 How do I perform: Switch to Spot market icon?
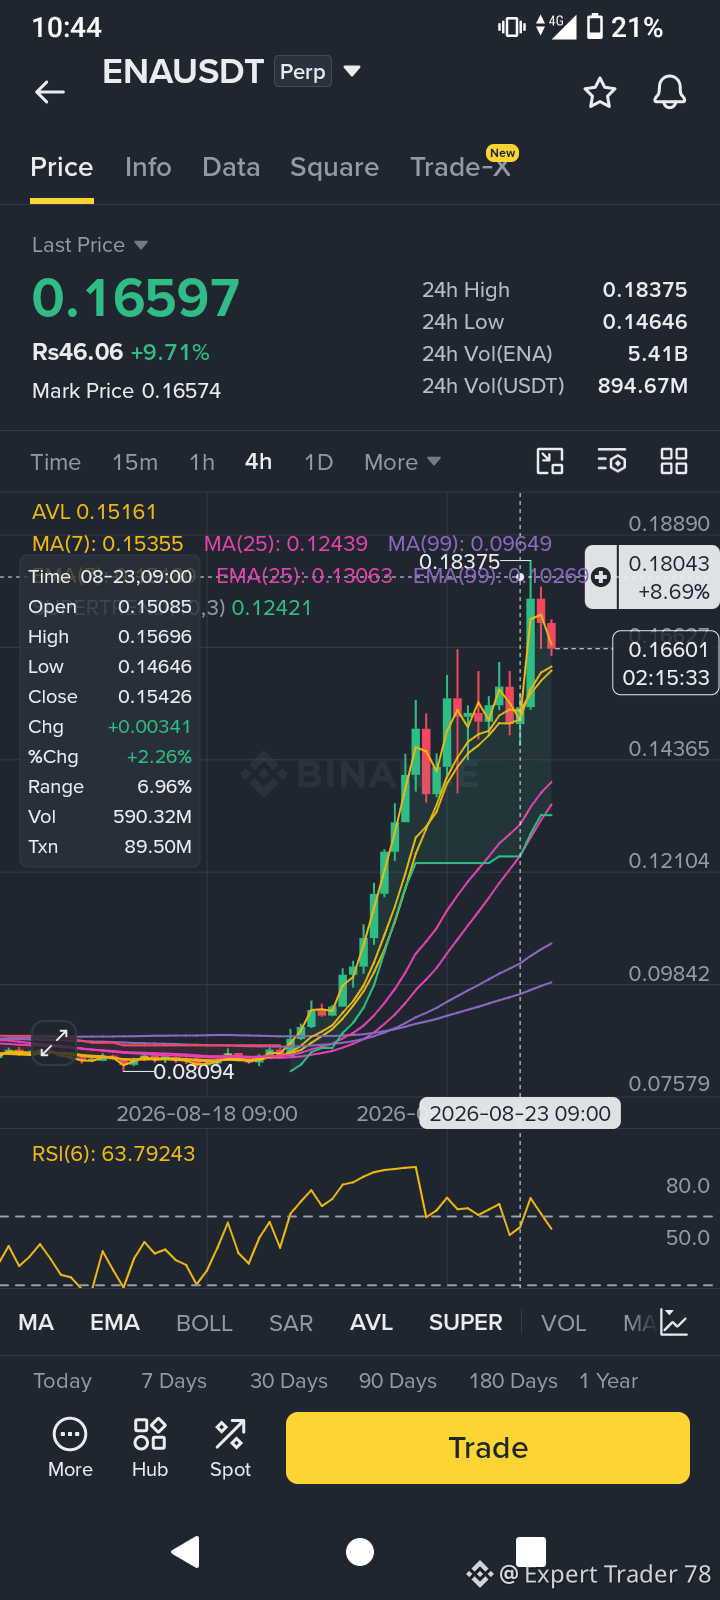[230, 1447]
